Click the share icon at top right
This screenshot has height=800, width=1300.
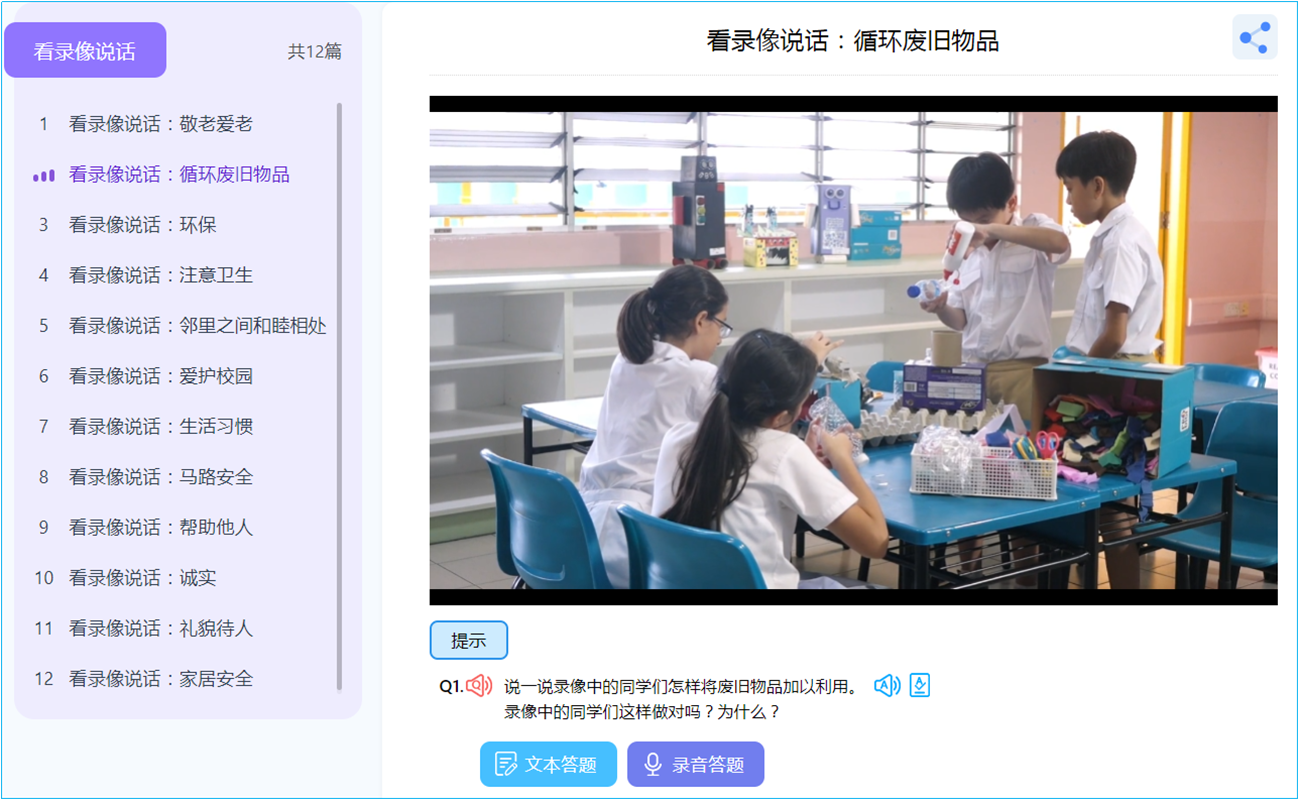coord(1254,38)
